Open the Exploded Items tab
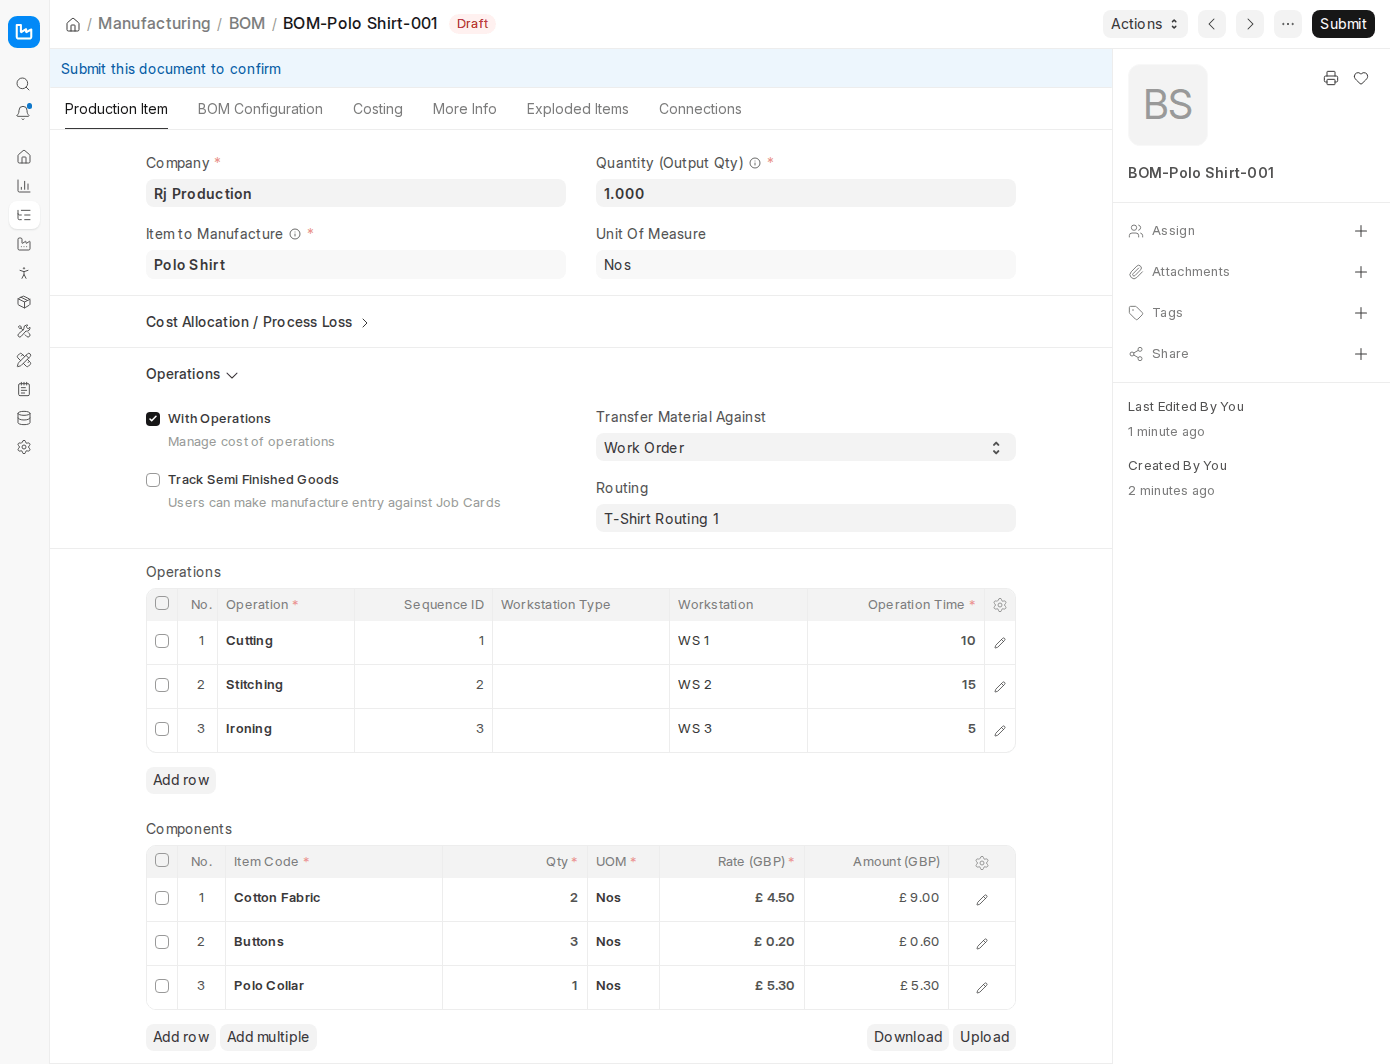Screen dimensions: 1400x1064 click(578, 109)
